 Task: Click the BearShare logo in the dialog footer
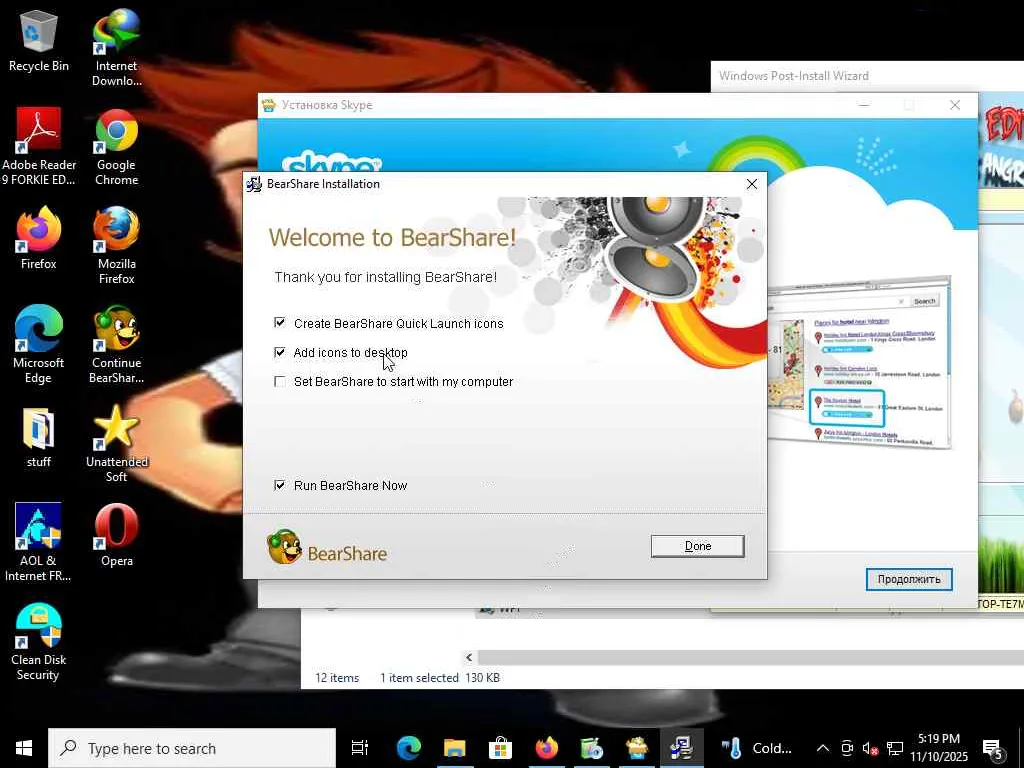(x=327, y=547)
